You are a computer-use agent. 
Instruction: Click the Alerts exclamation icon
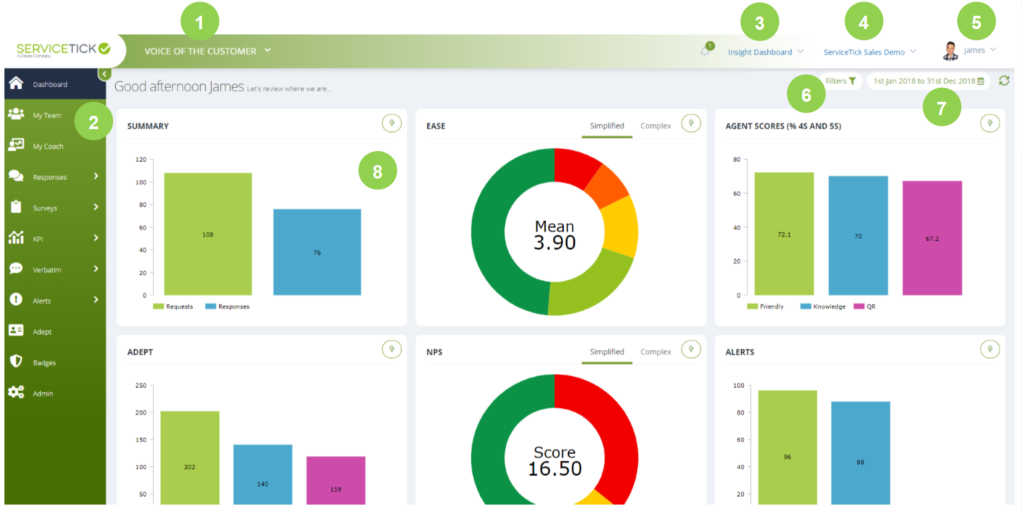click(x=16, y=300)
